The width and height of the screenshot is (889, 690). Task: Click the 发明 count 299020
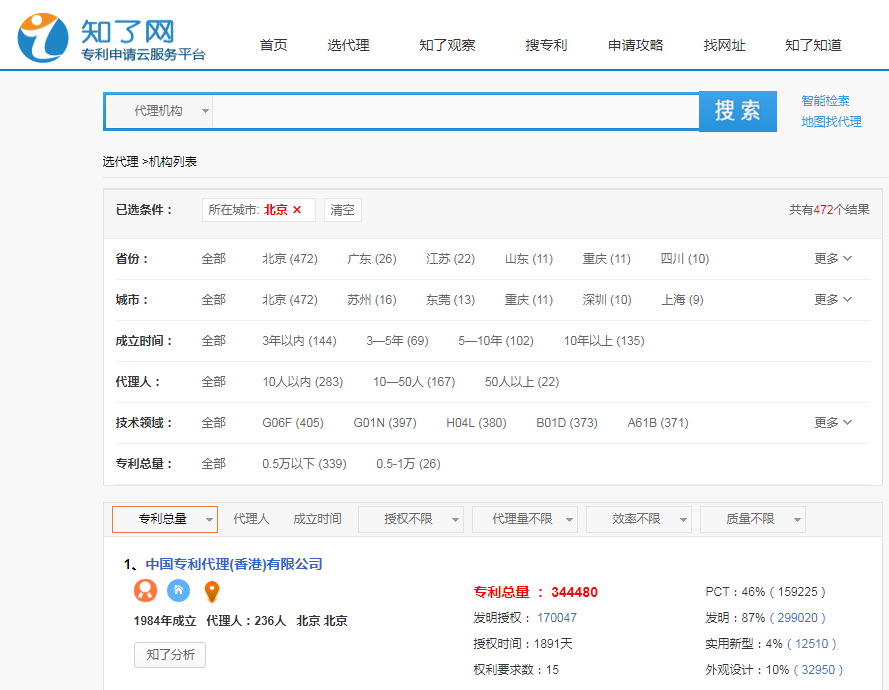pyautogui.click(x=797, y=617)
